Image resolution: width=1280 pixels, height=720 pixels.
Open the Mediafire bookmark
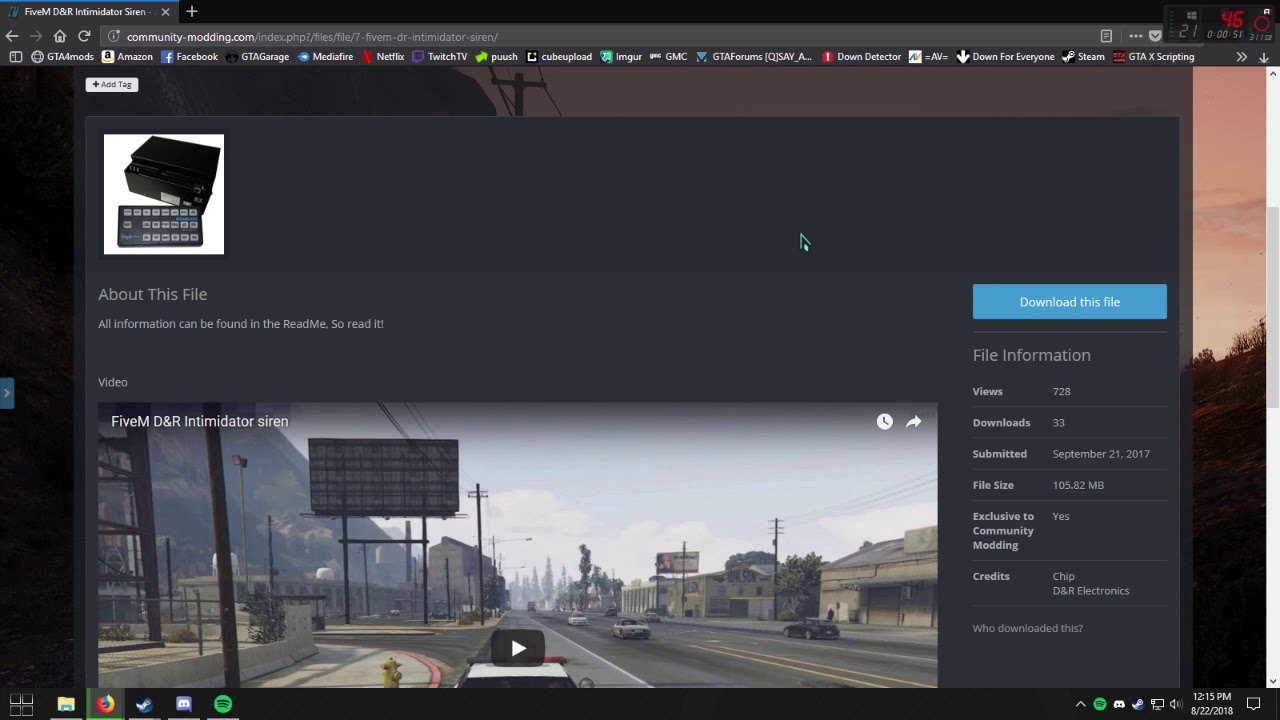point(325,57)
